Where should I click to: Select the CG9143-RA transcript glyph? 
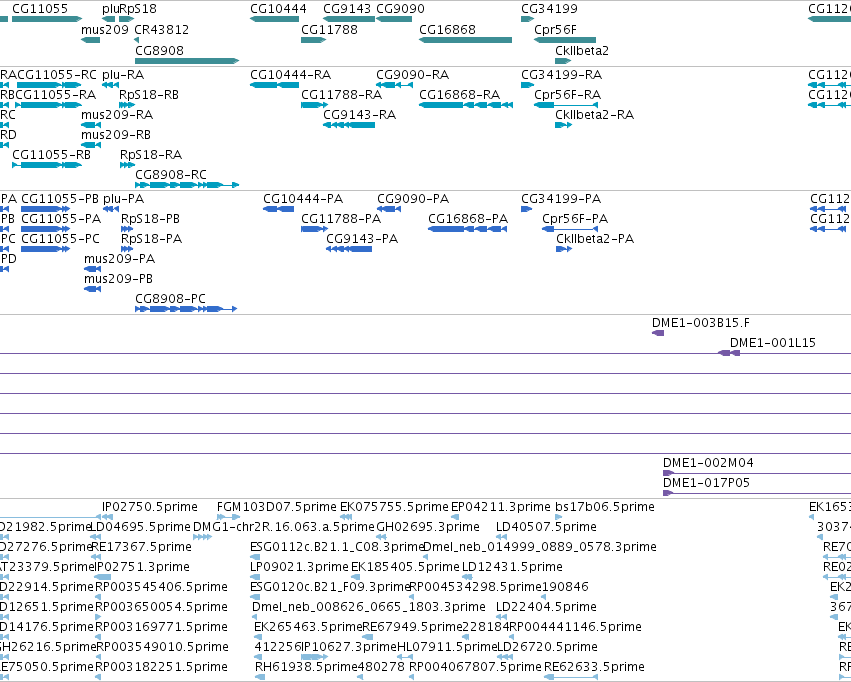point(349,125)
